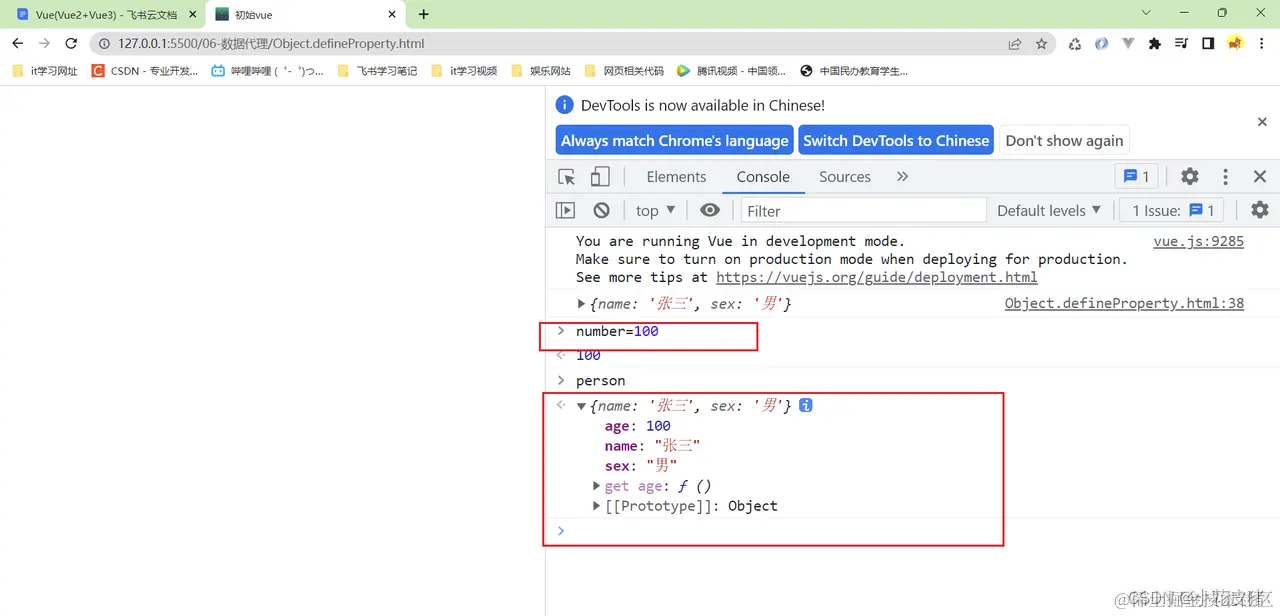Screen dimensions: 1280x616
Task: Open the it学习视频 bookmark folder
Action: [x=464, y=71]
